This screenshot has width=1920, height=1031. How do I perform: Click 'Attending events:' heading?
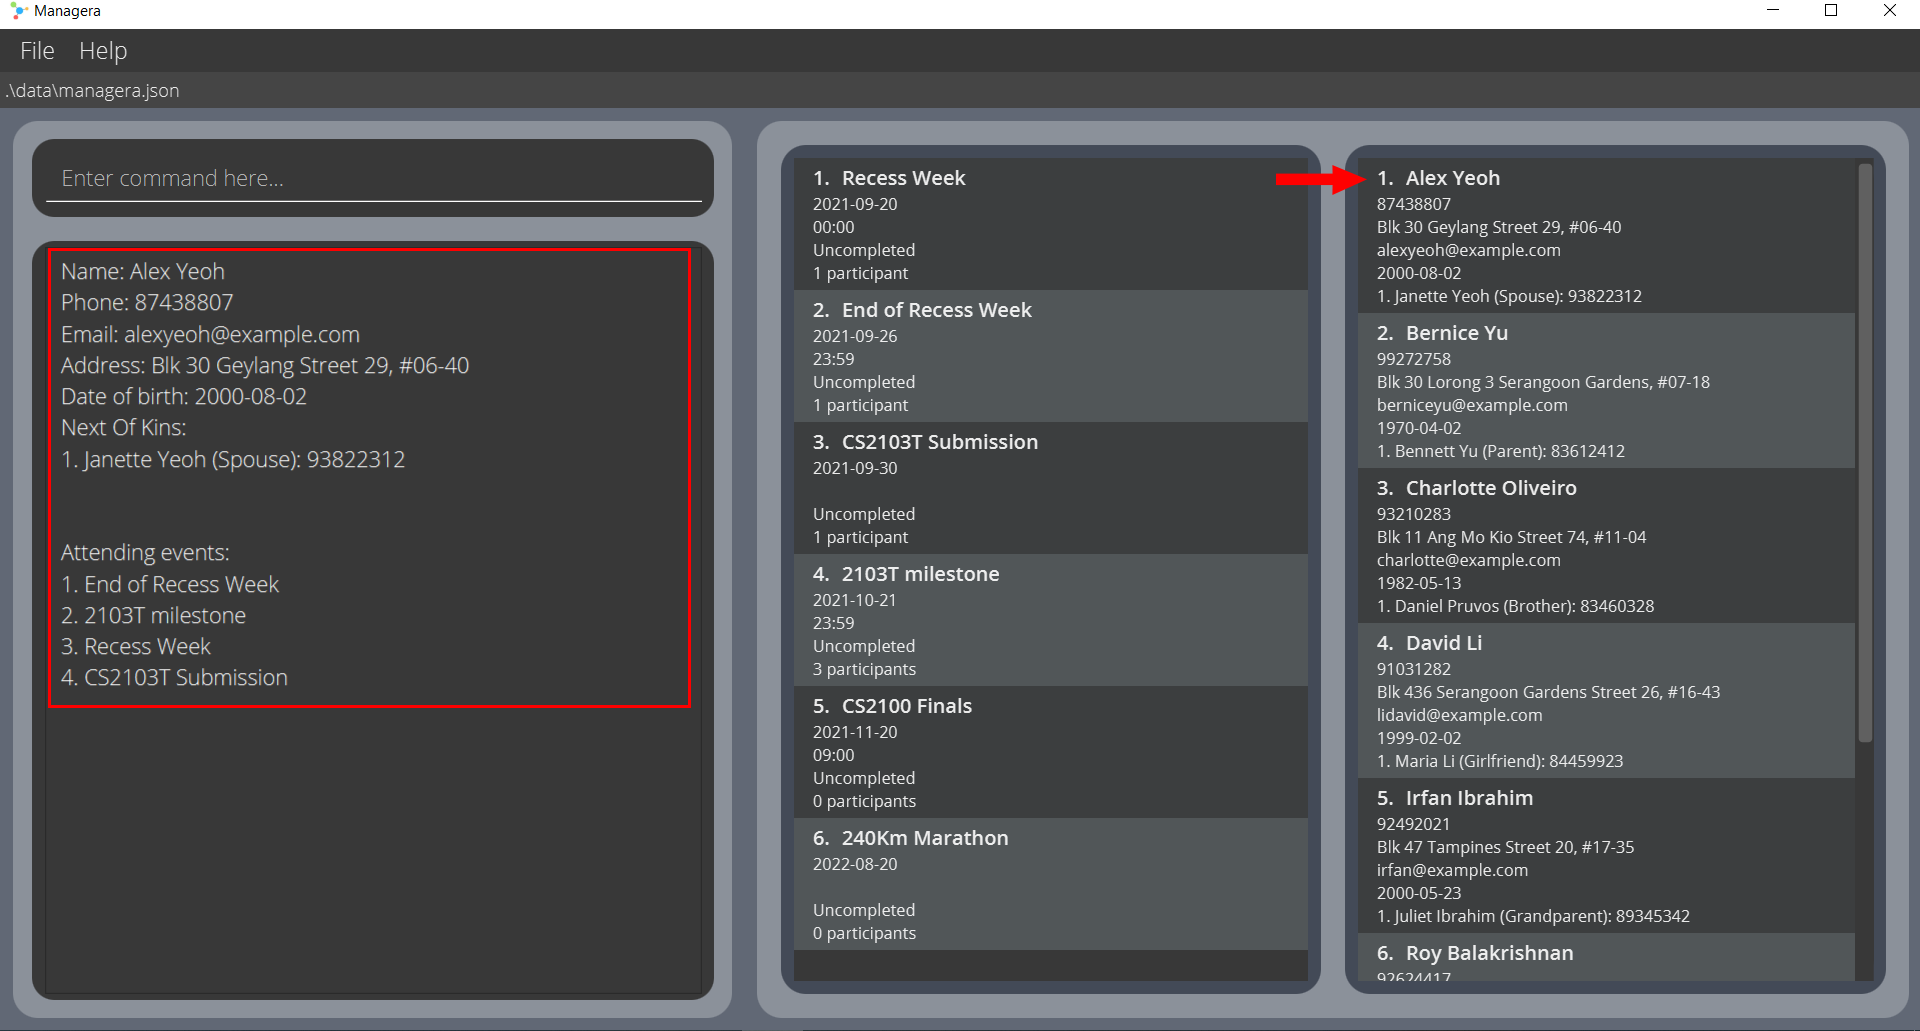pos(145,552)
